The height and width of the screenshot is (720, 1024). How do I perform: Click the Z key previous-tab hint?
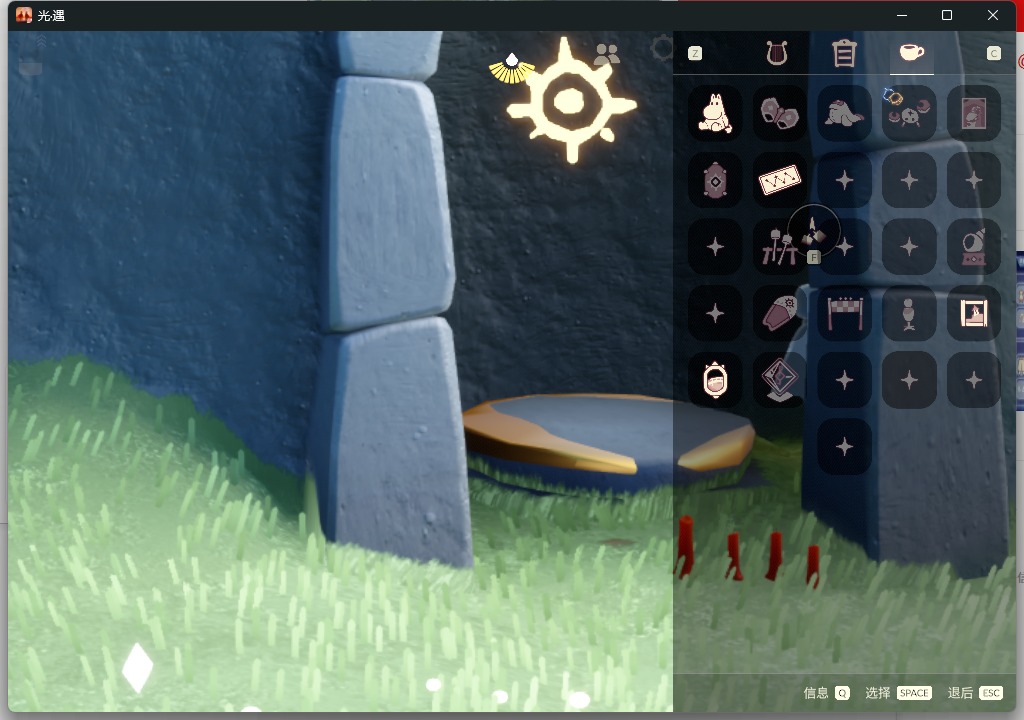(695, 54)
